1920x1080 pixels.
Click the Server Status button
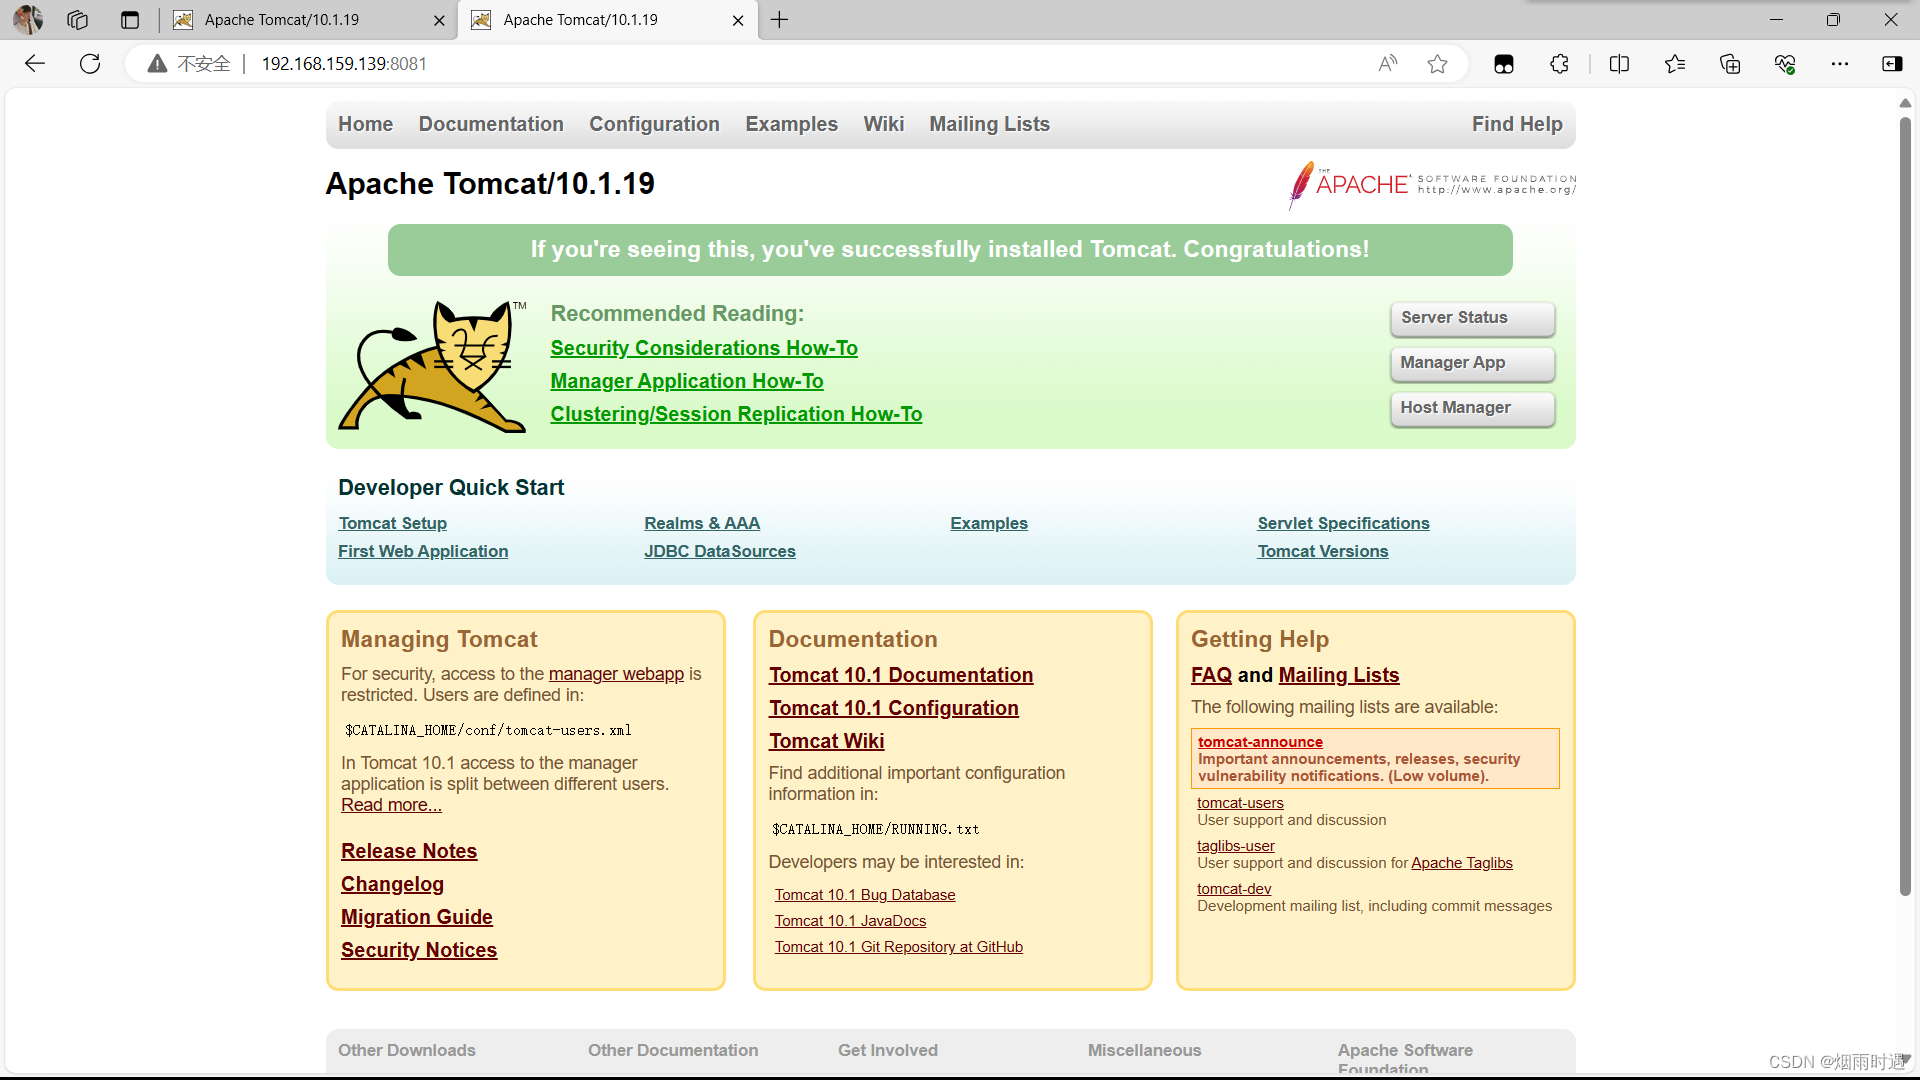point(1472,318)
